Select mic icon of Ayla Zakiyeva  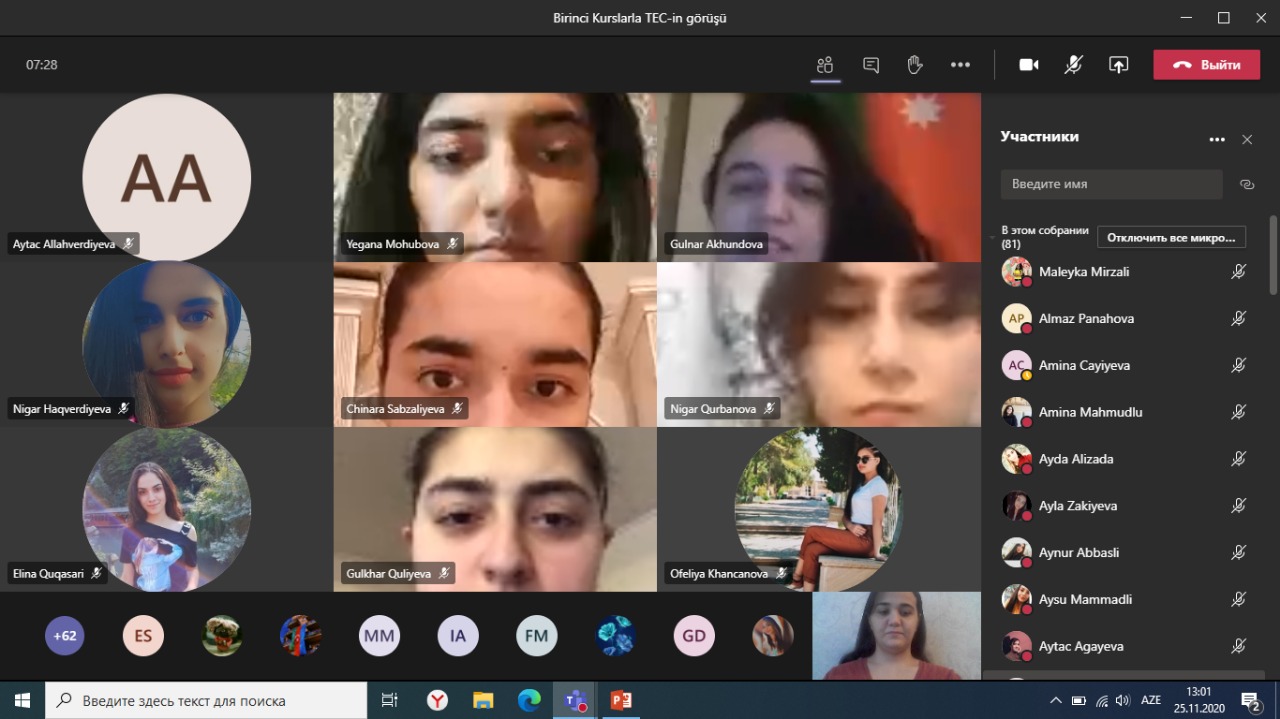pyautogui.click(x=1238, y=506)
